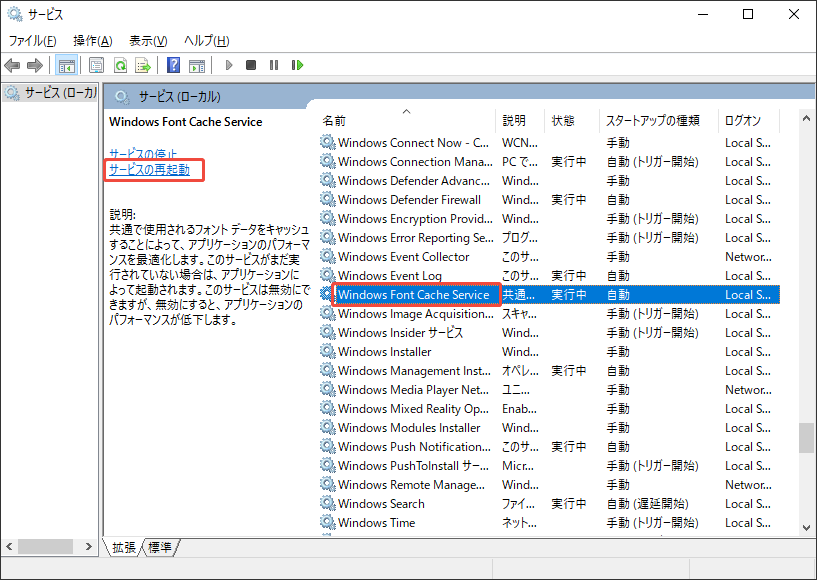Open the ヘルプ(H) menu
817x580 pixels.
point(206,41)
